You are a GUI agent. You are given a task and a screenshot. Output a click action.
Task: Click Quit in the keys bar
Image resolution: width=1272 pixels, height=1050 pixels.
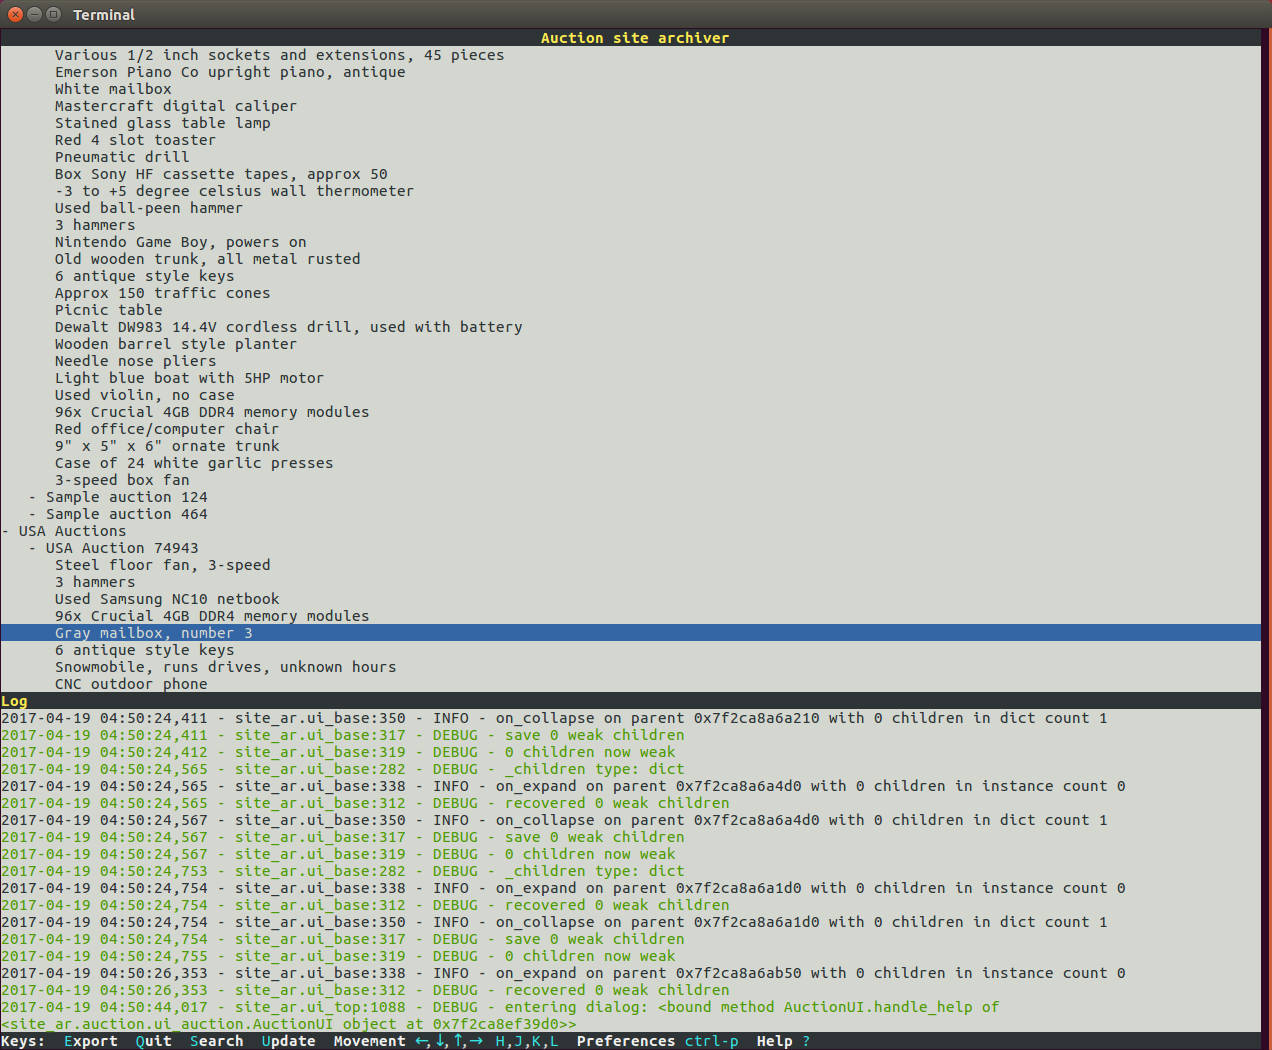154,1041
